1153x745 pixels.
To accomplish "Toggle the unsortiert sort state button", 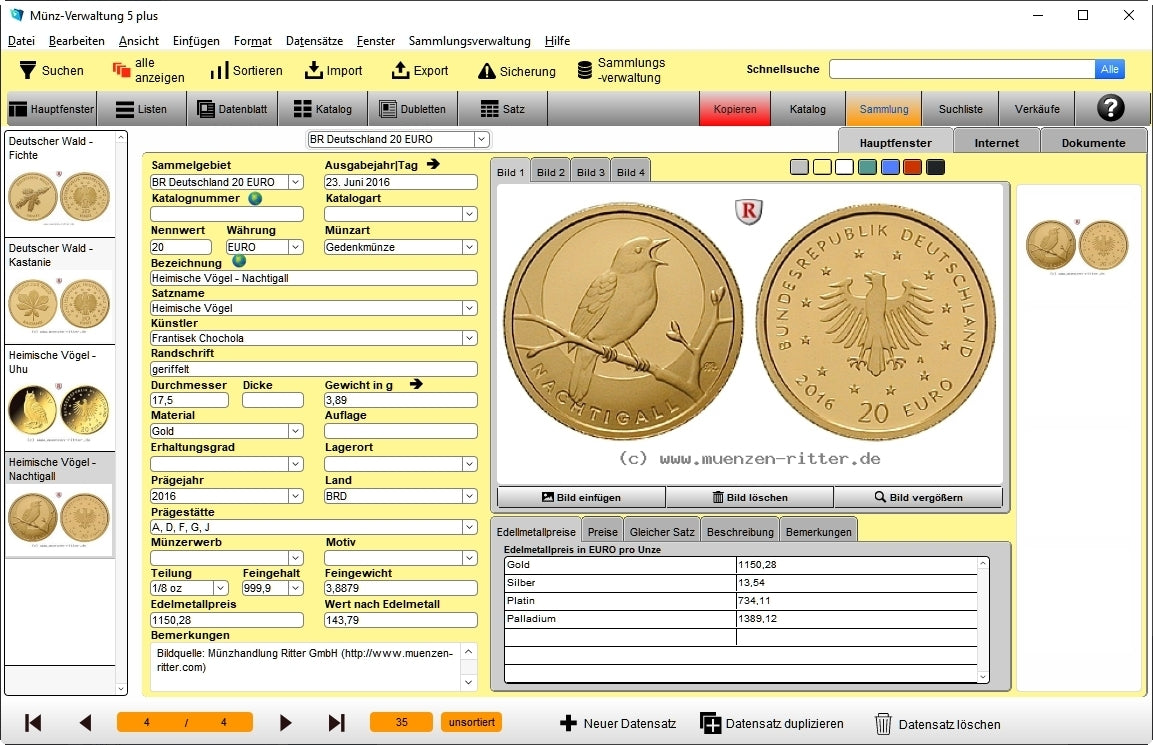I will [x=471, y=722].
